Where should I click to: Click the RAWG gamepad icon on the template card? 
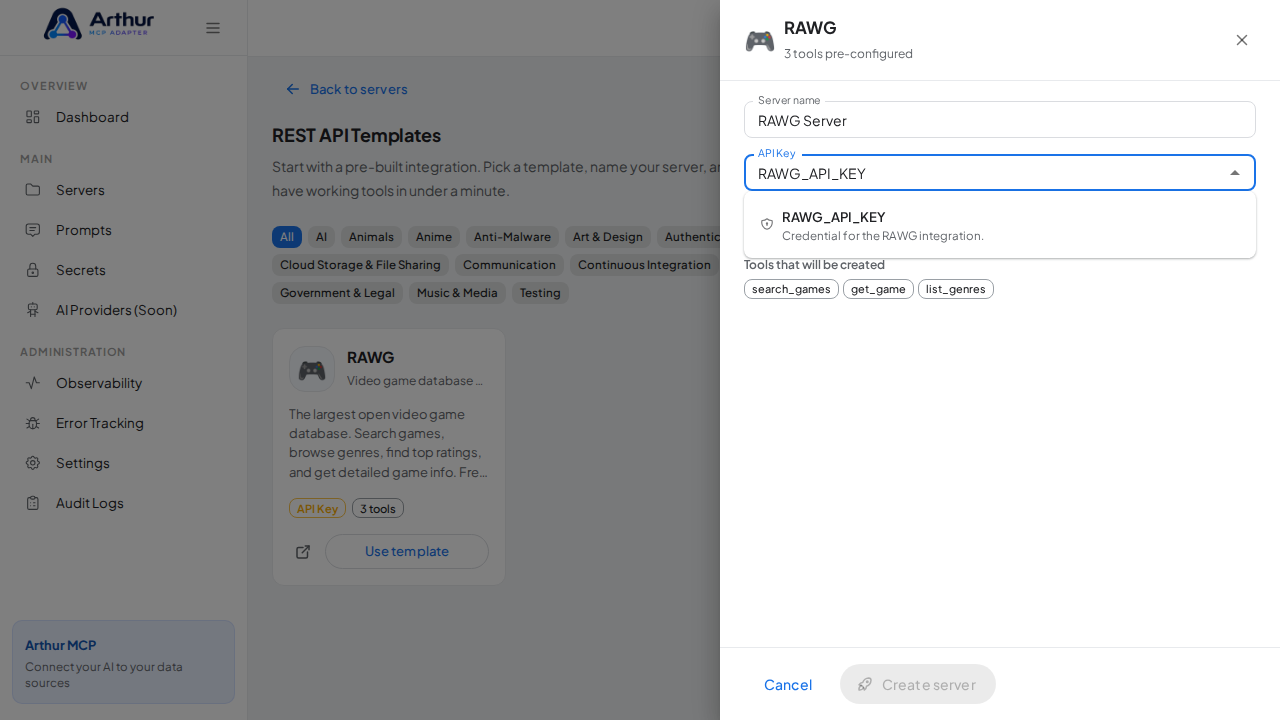point(312,369)
